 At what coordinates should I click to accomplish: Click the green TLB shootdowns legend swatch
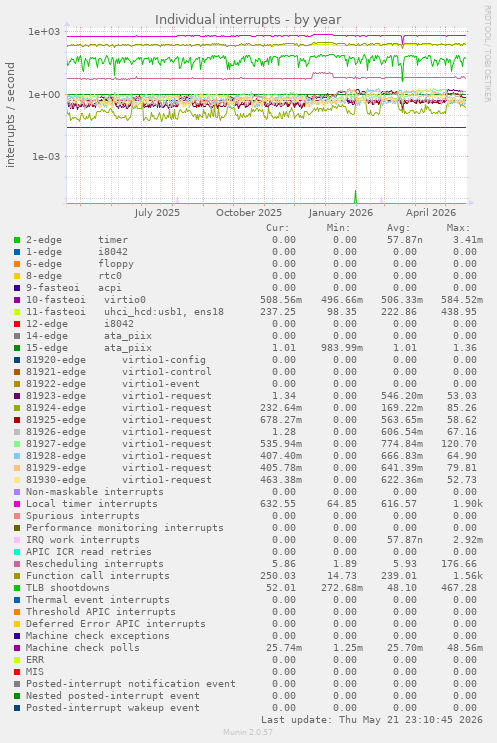tap(17, 588)
